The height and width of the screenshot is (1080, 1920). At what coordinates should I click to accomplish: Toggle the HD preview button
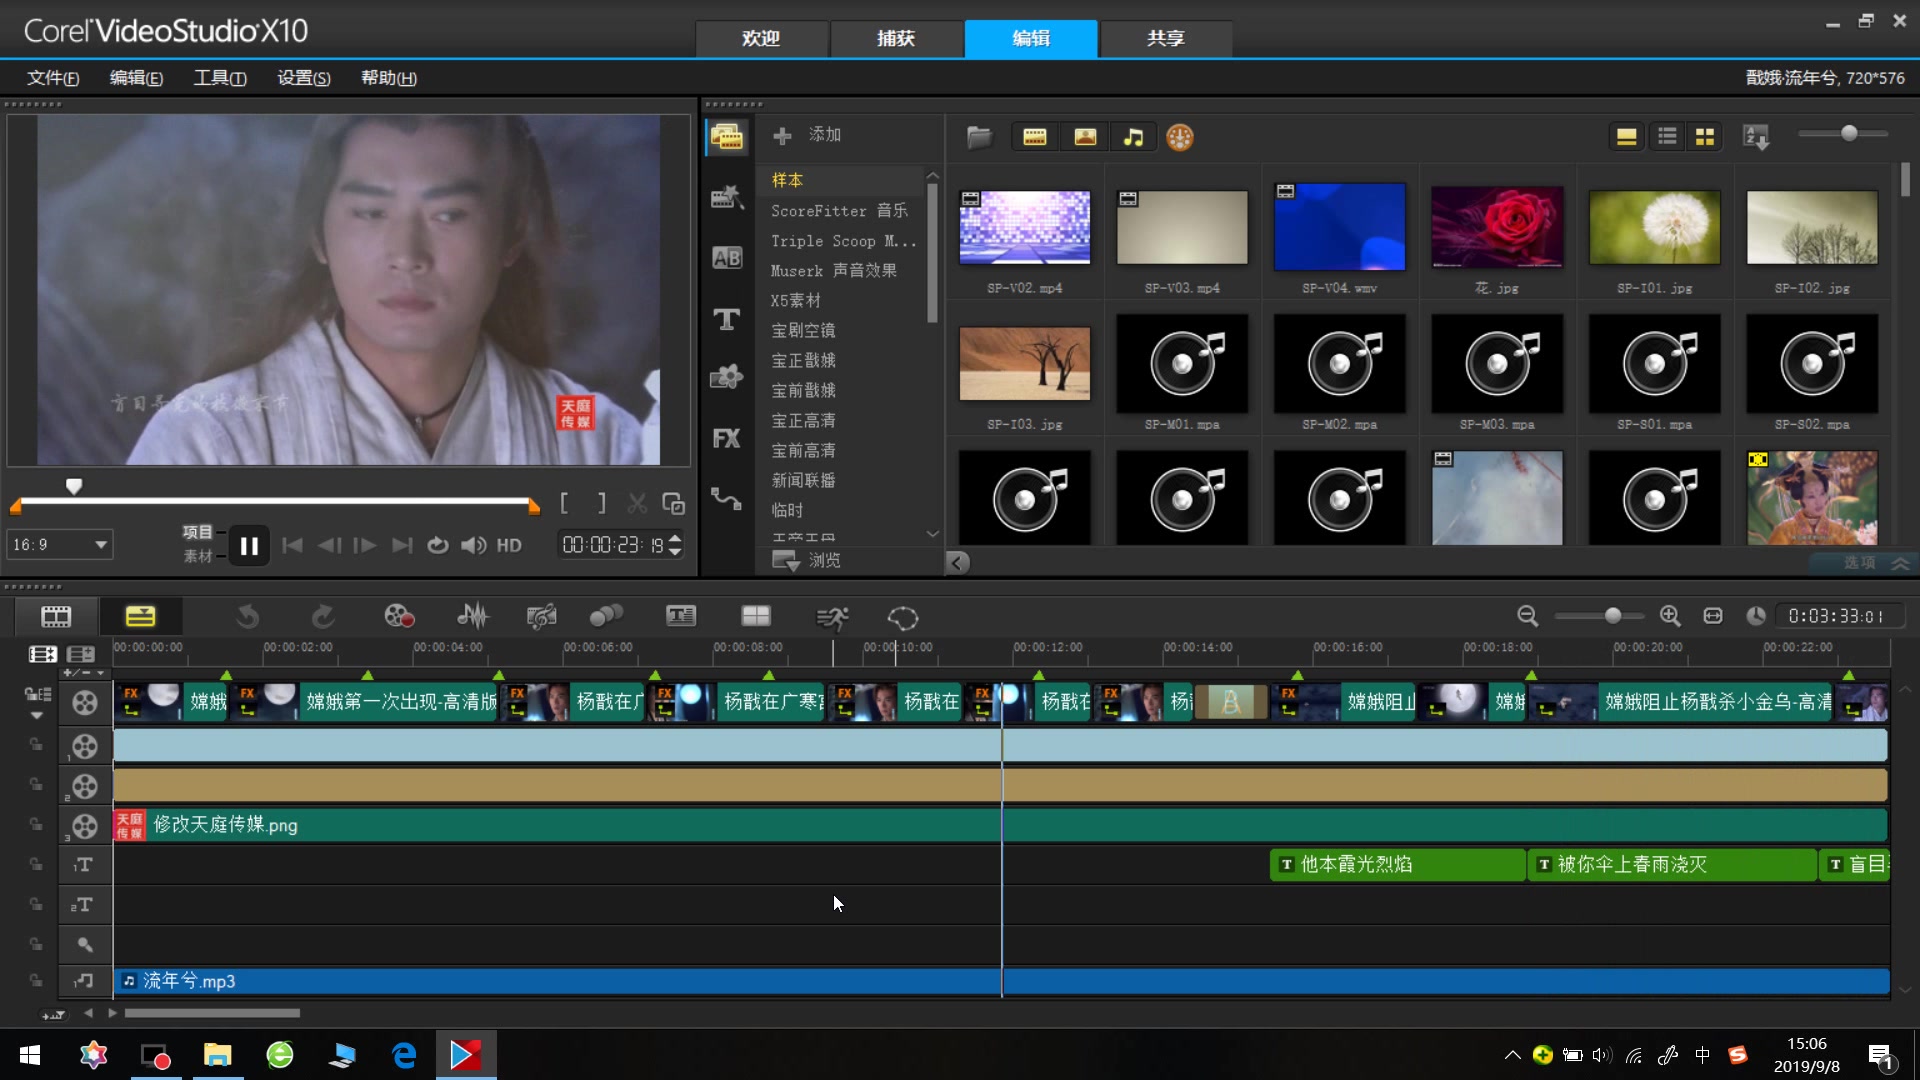coord(509,545)
